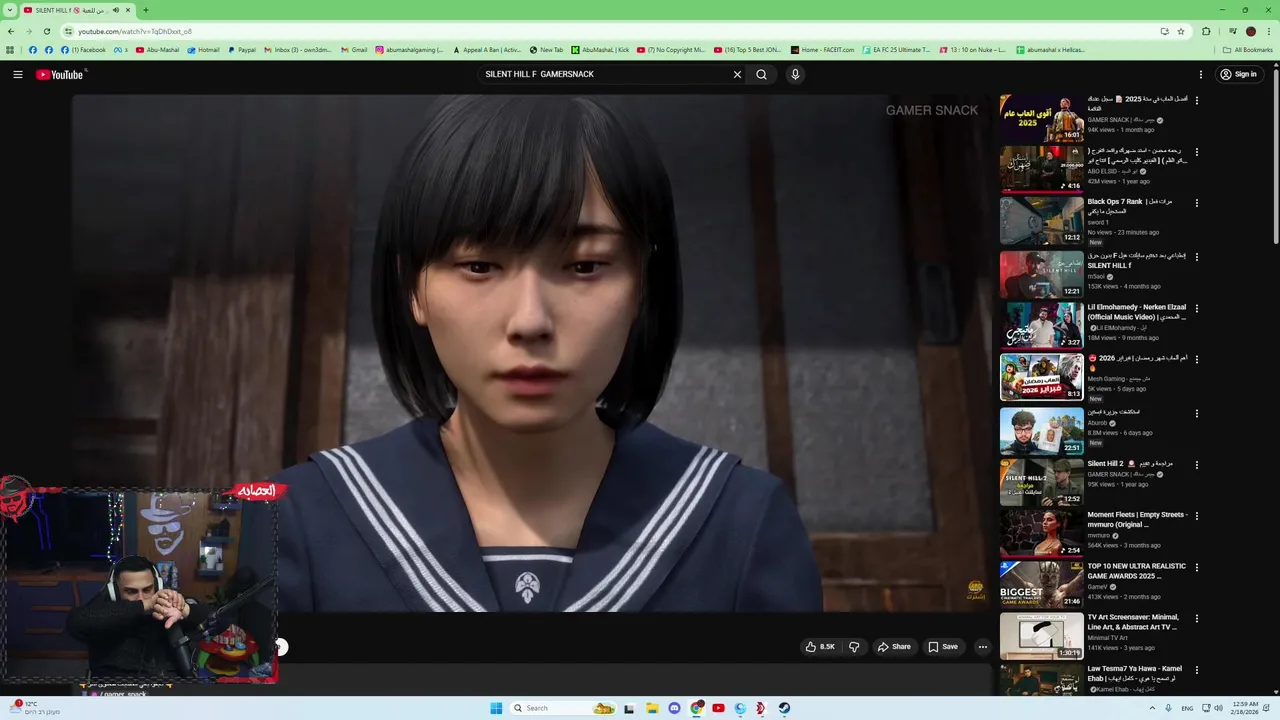
Task: Open the 'AbuMashaL | Kick' bookmark
Action: (x=600, y=50)
